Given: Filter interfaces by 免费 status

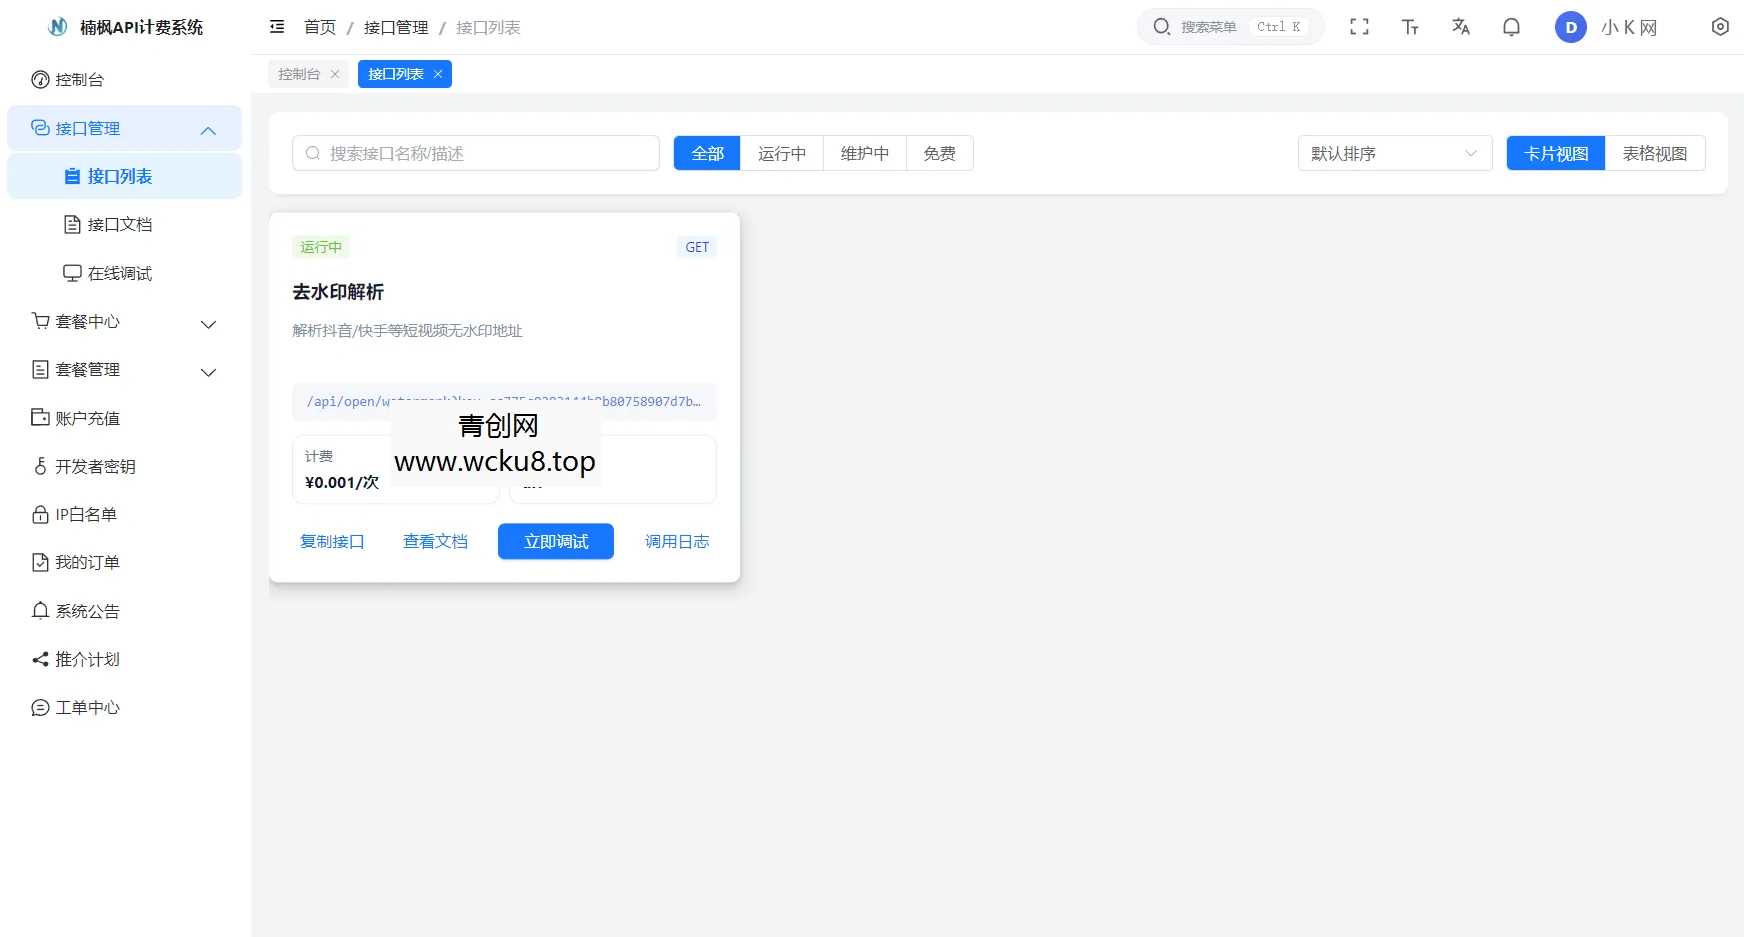Looking at the screenshot, I should [x=939, y=153].
